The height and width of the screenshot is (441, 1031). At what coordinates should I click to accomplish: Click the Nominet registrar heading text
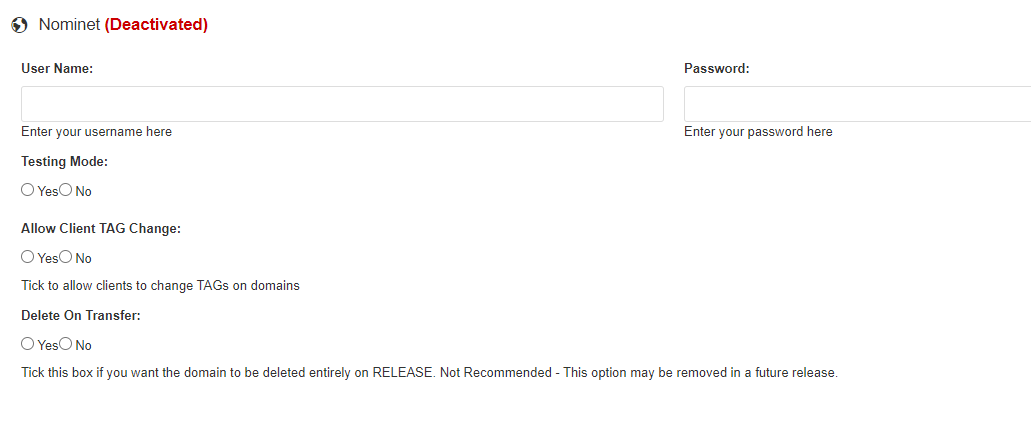69,25
